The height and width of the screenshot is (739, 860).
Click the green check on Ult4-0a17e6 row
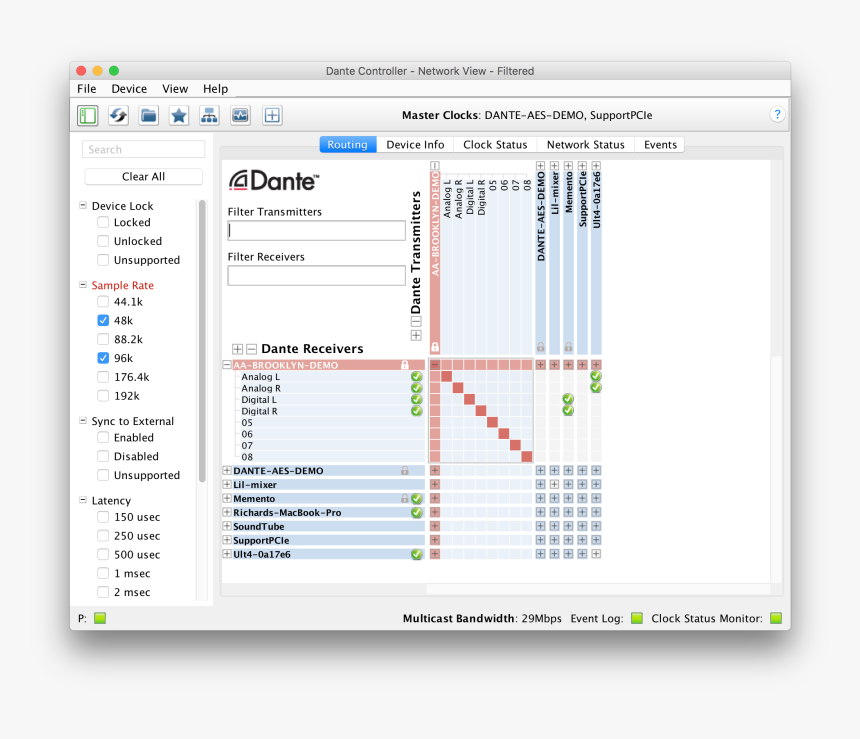417,554
